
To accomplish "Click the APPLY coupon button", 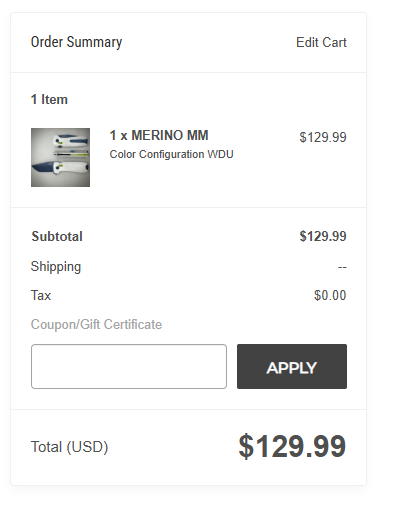I will (292, 366).
